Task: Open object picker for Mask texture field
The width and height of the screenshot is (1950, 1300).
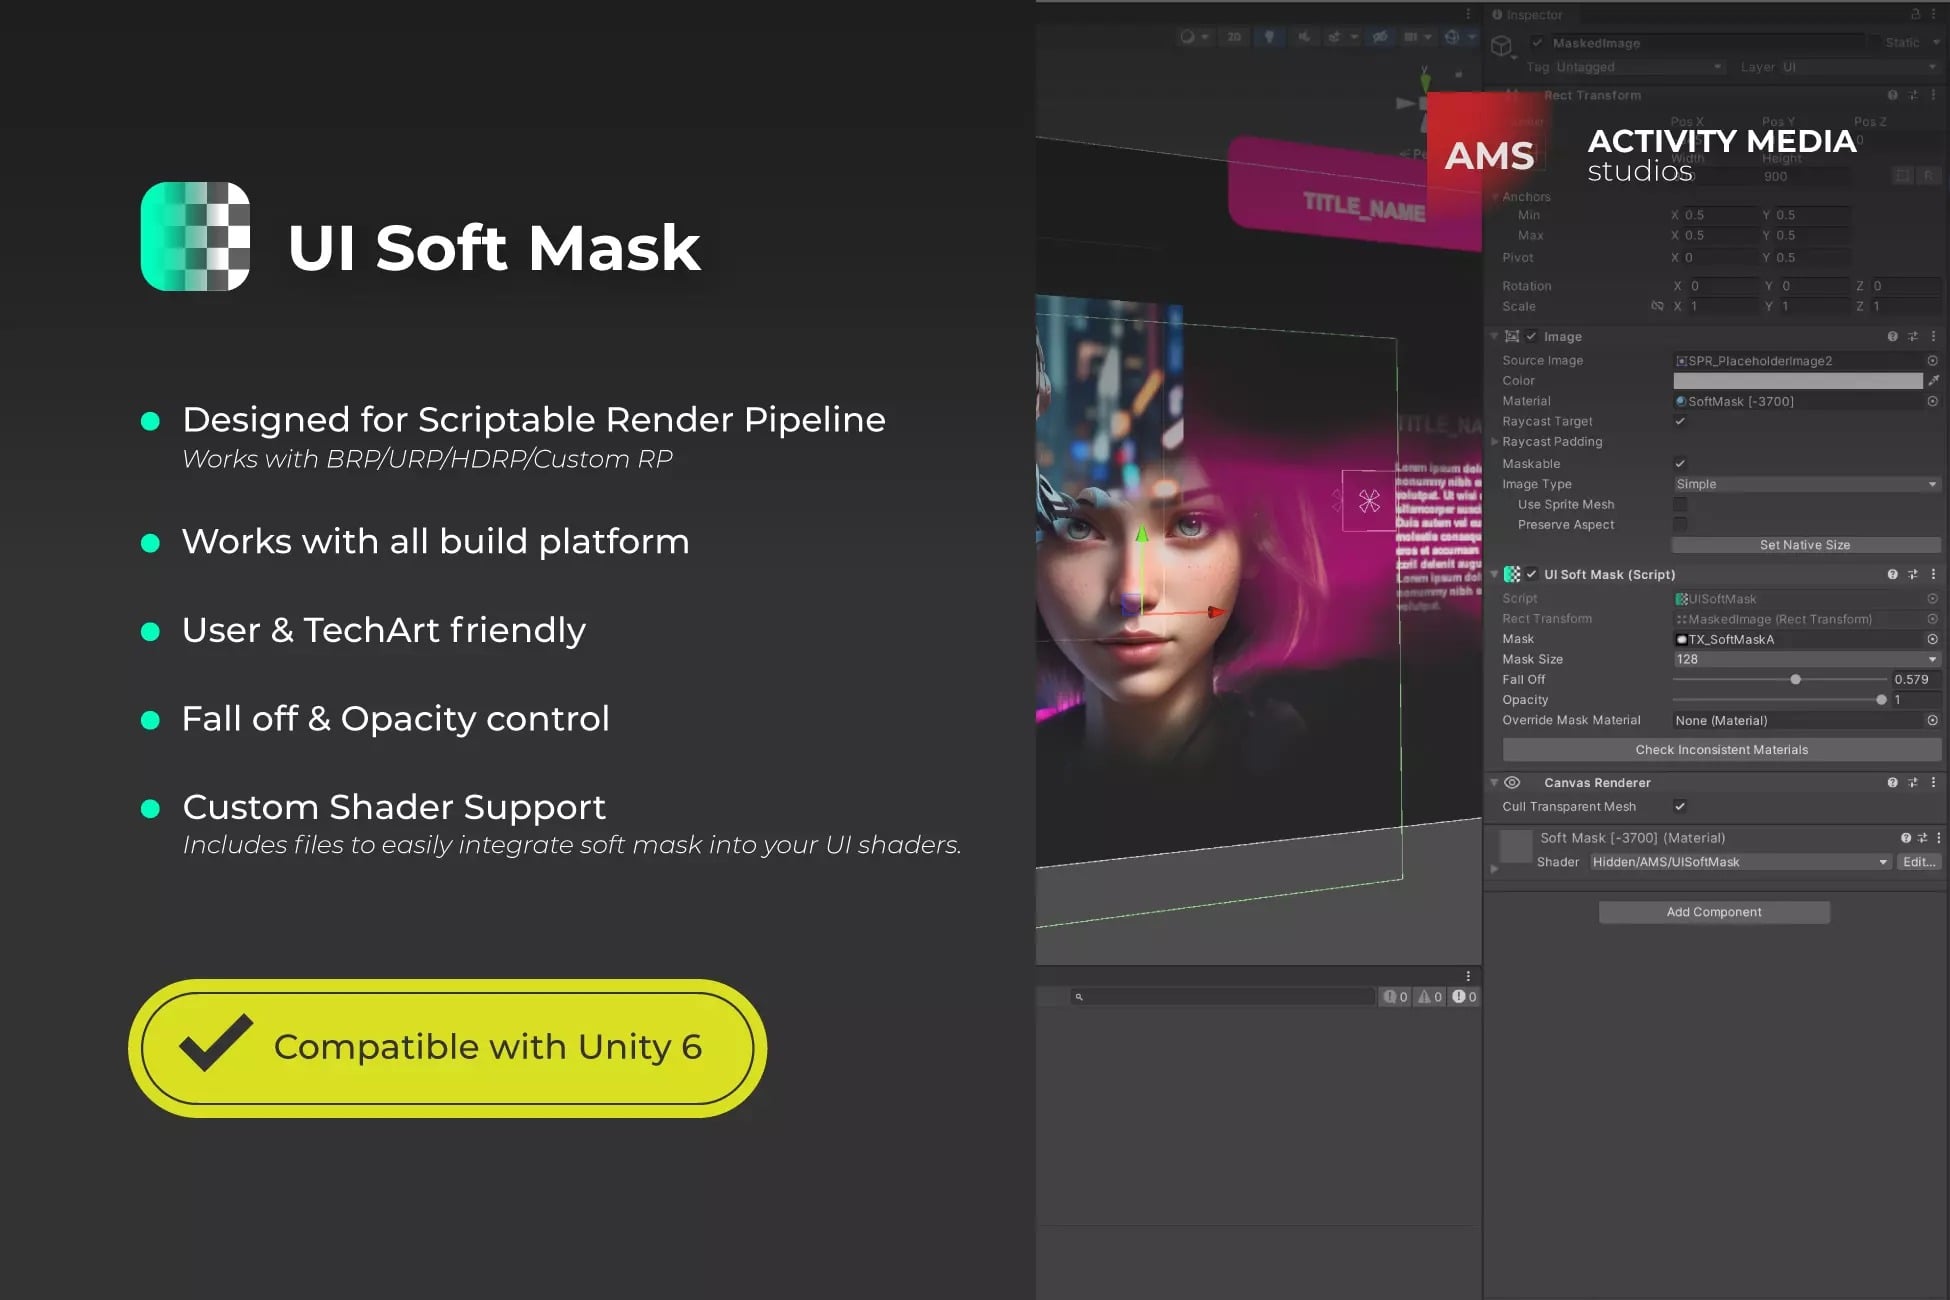Action: (1932, 640)
